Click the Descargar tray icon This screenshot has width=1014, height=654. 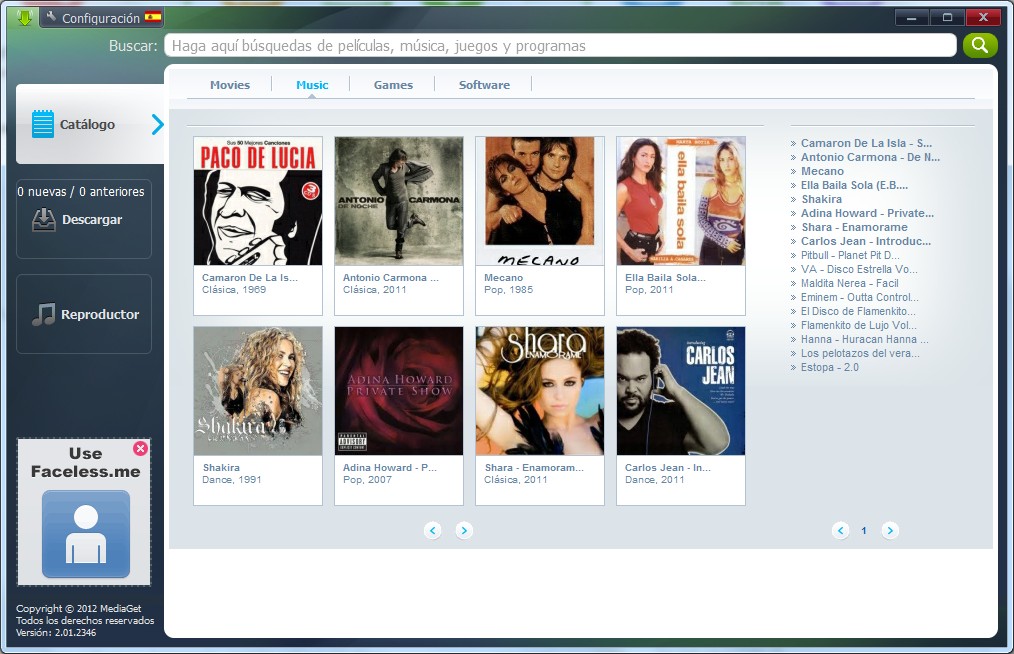[x=43, y=220]
